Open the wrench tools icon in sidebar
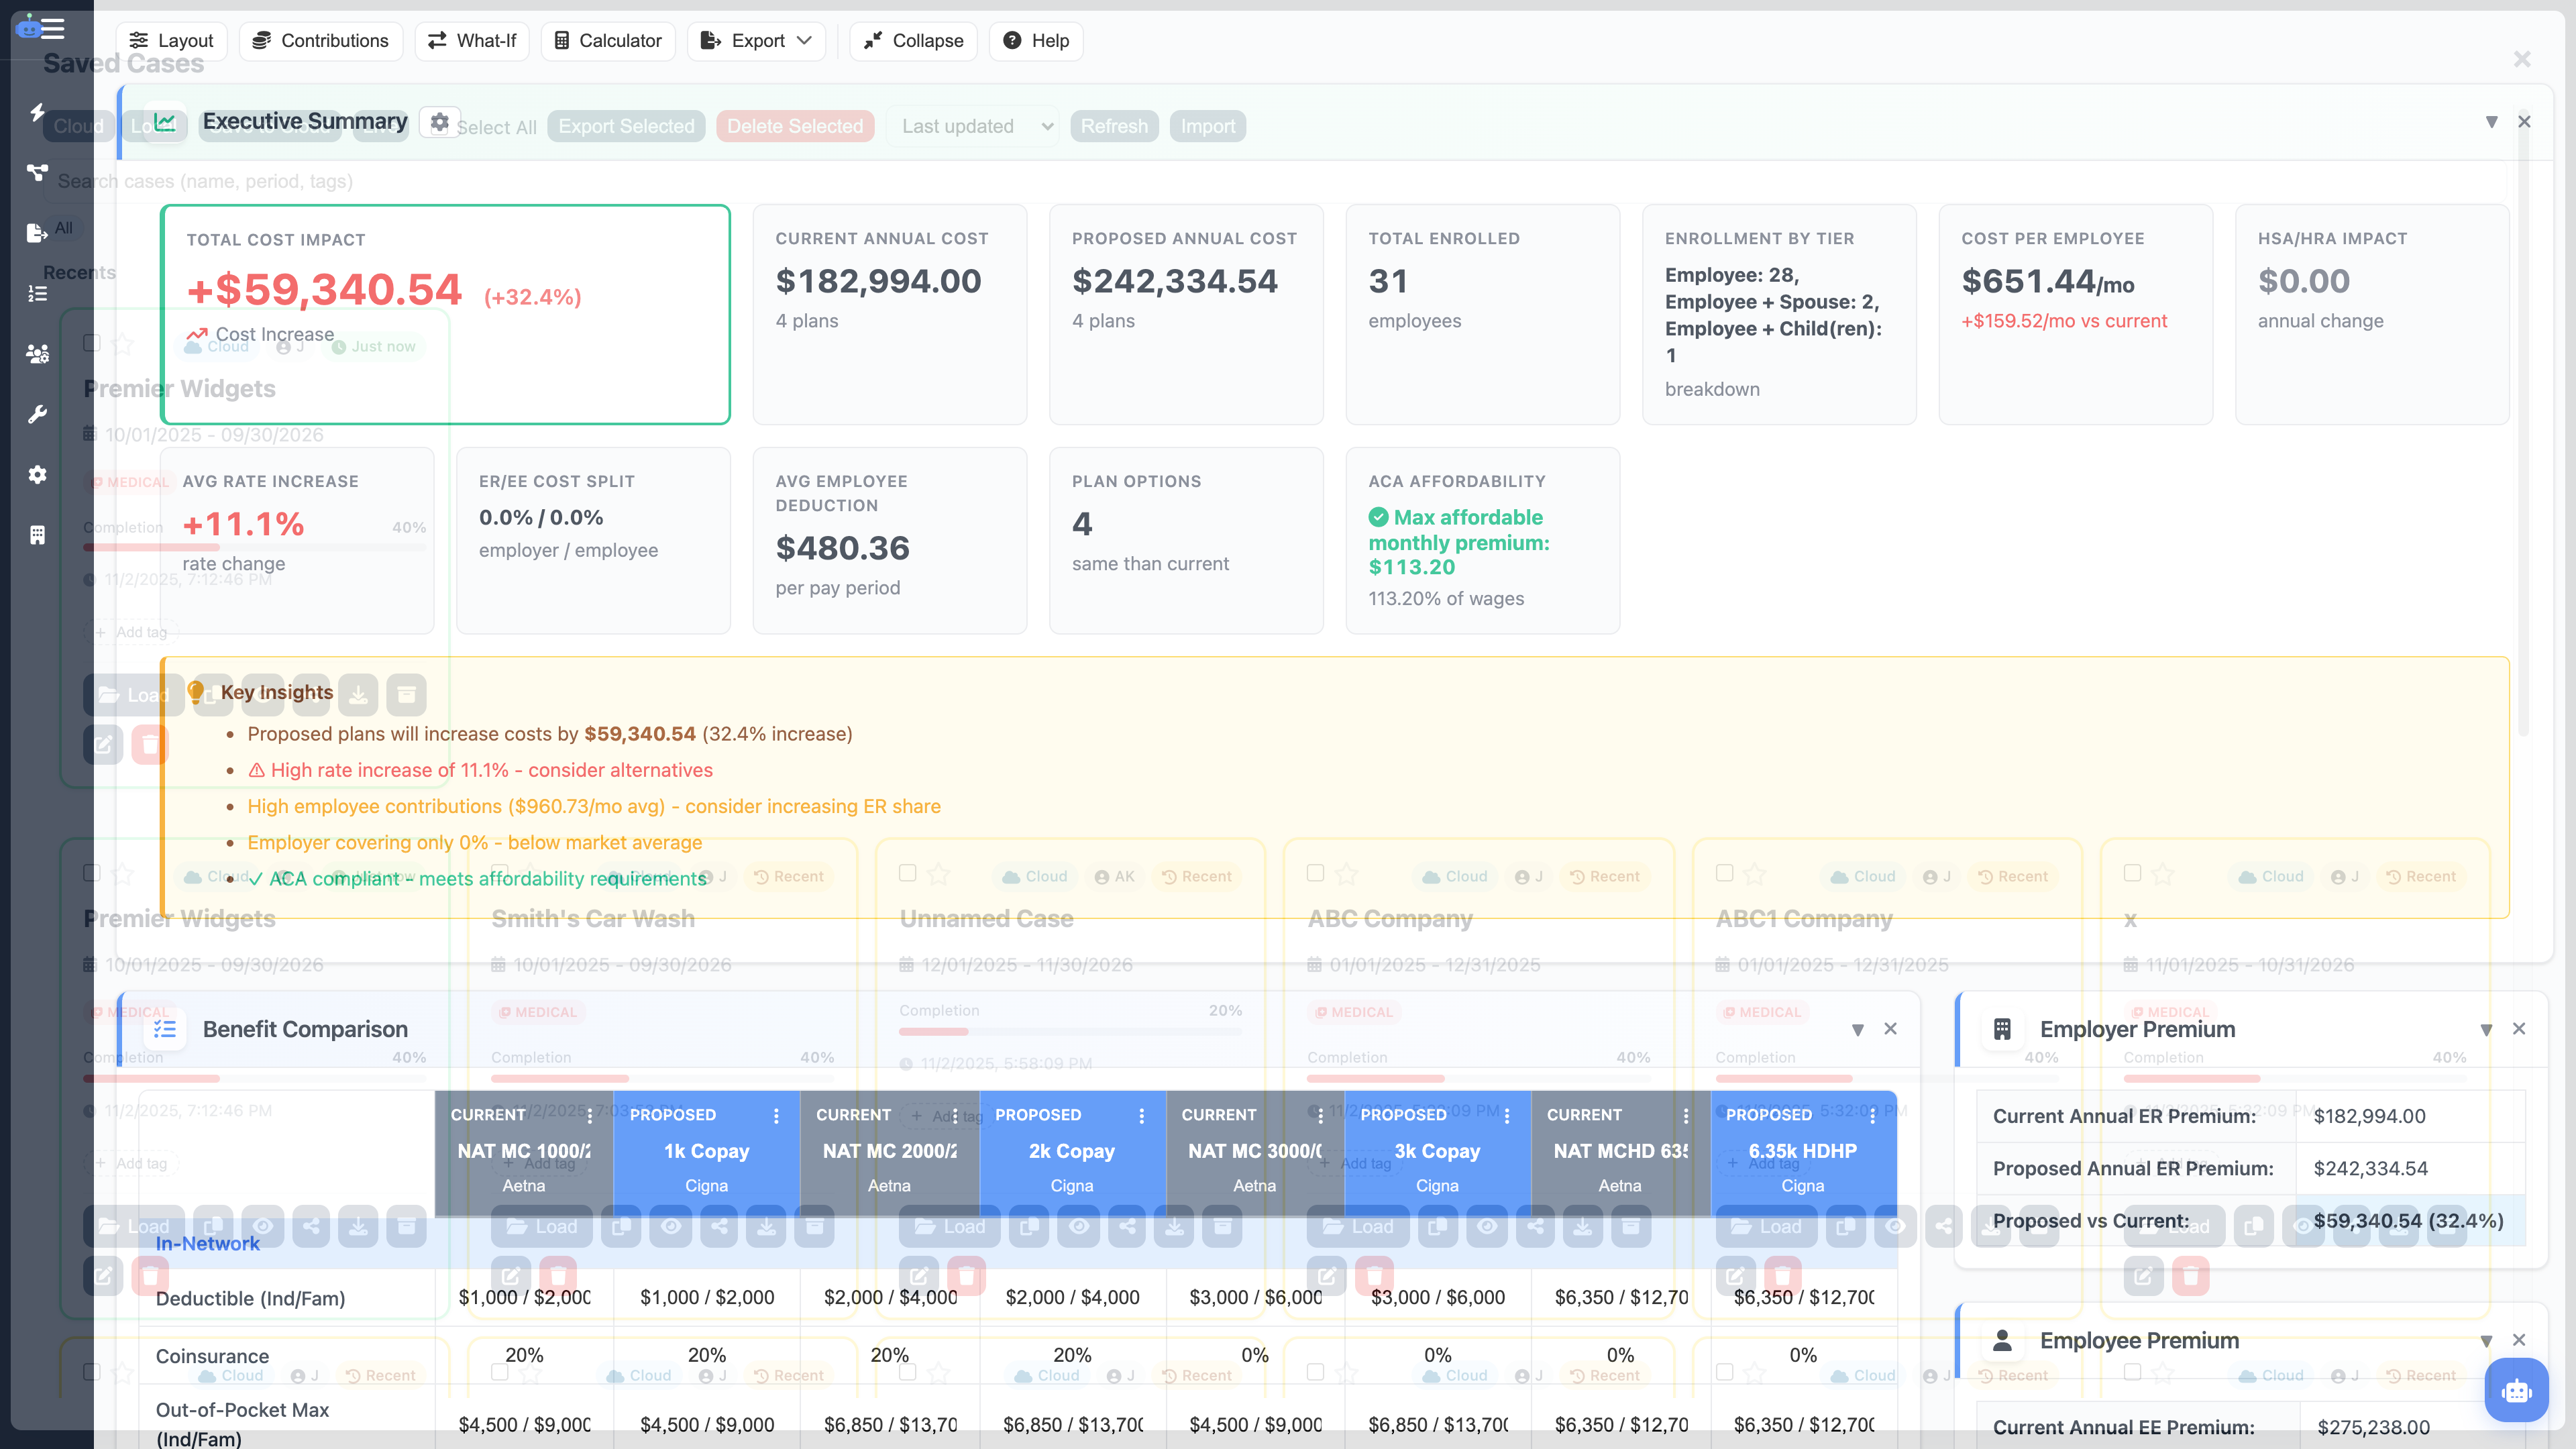The height and width of the screenshot is (1449, 2576). [x=37, y=413]
